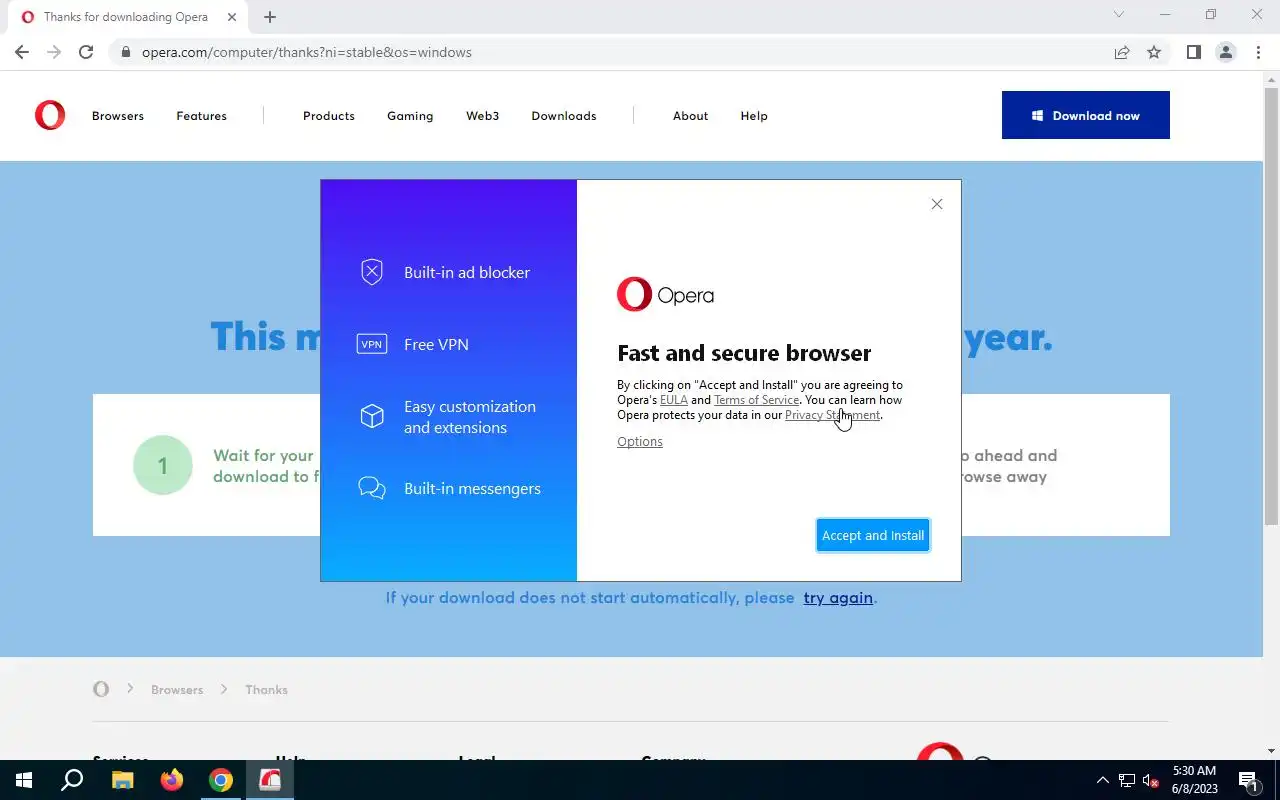Click the scrollbar up arrow
Image resolution: width=1280 pixels, height=800 pixels.
[1271, 78]
